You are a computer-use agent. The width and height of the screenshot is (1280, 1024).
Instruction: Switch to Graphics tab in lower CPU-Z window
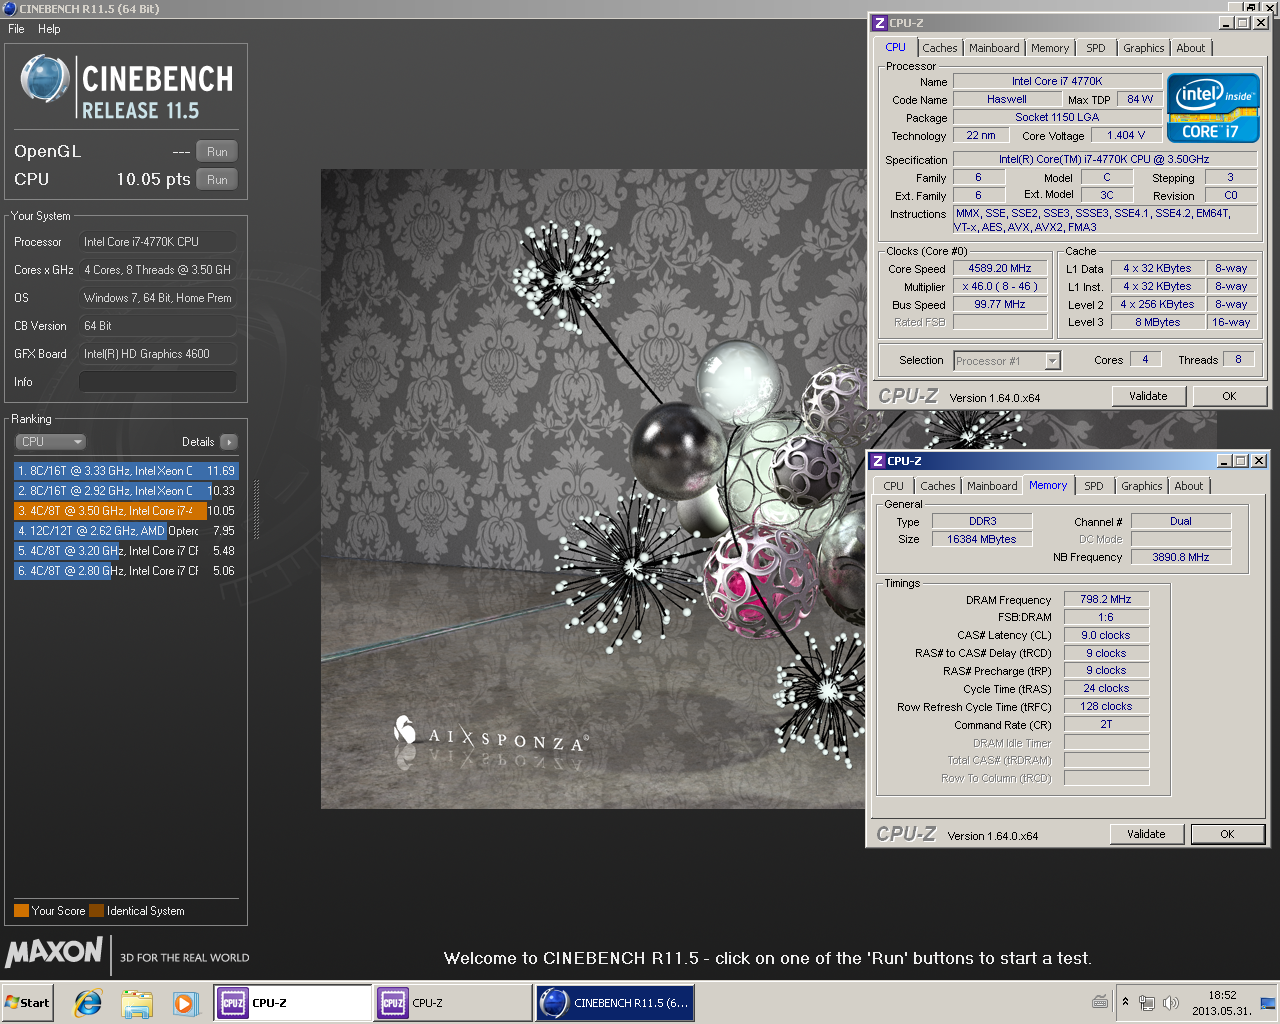pyautogui.click(x=1141, y=486)
